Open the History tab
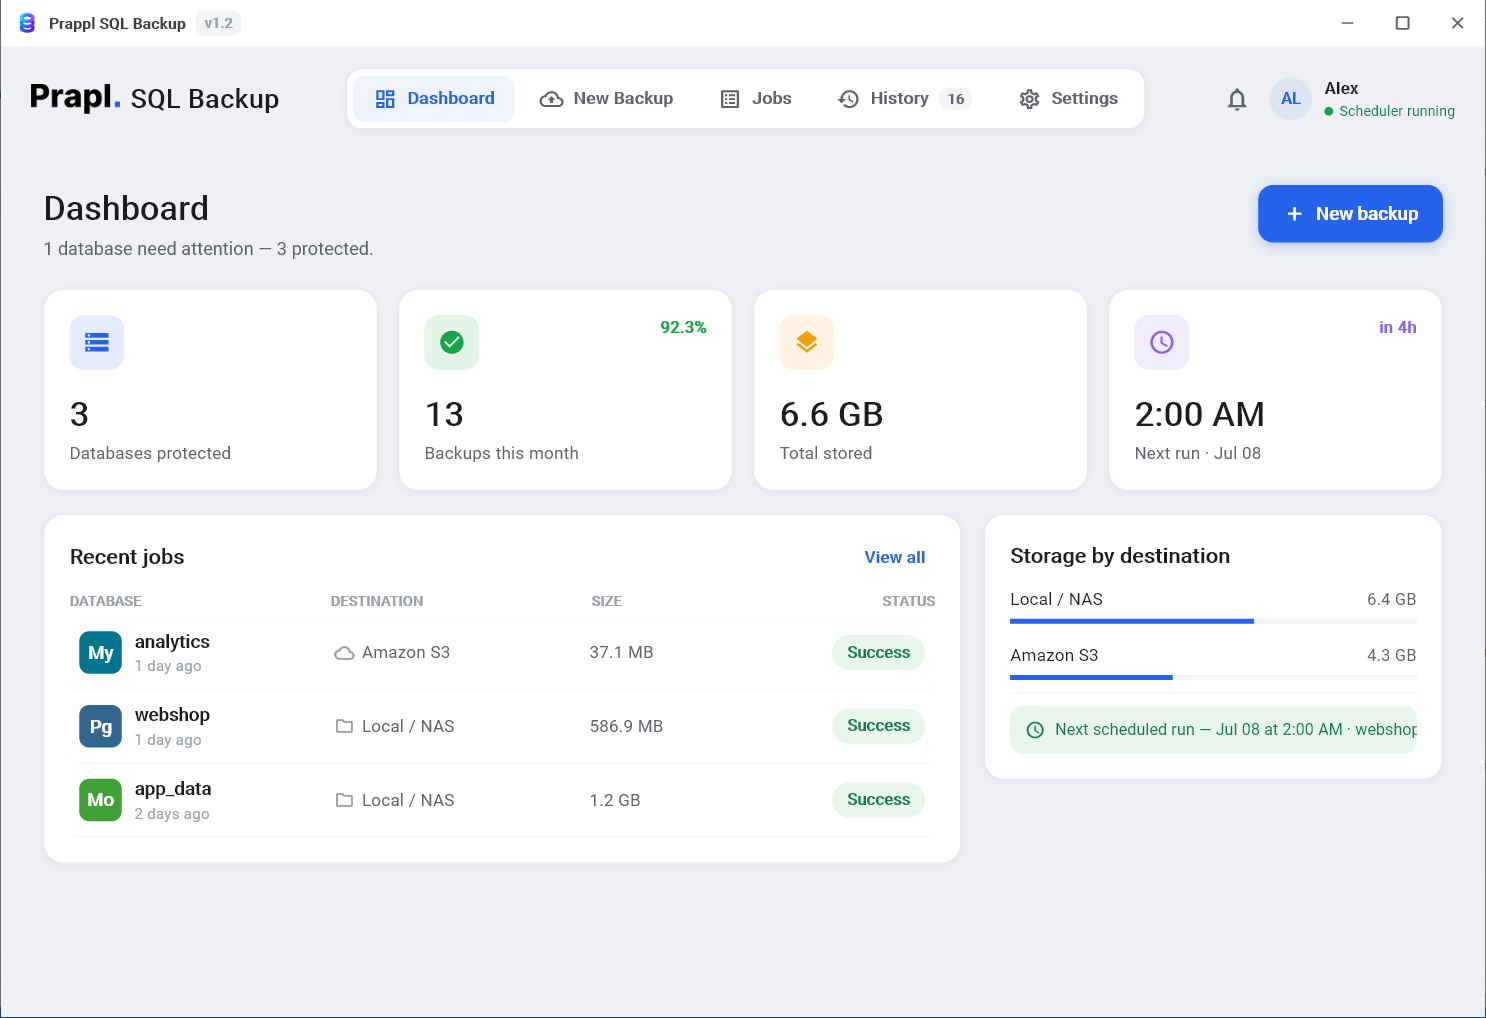The width and height of the screenshot is (1486, 1018). coord(904,99)
